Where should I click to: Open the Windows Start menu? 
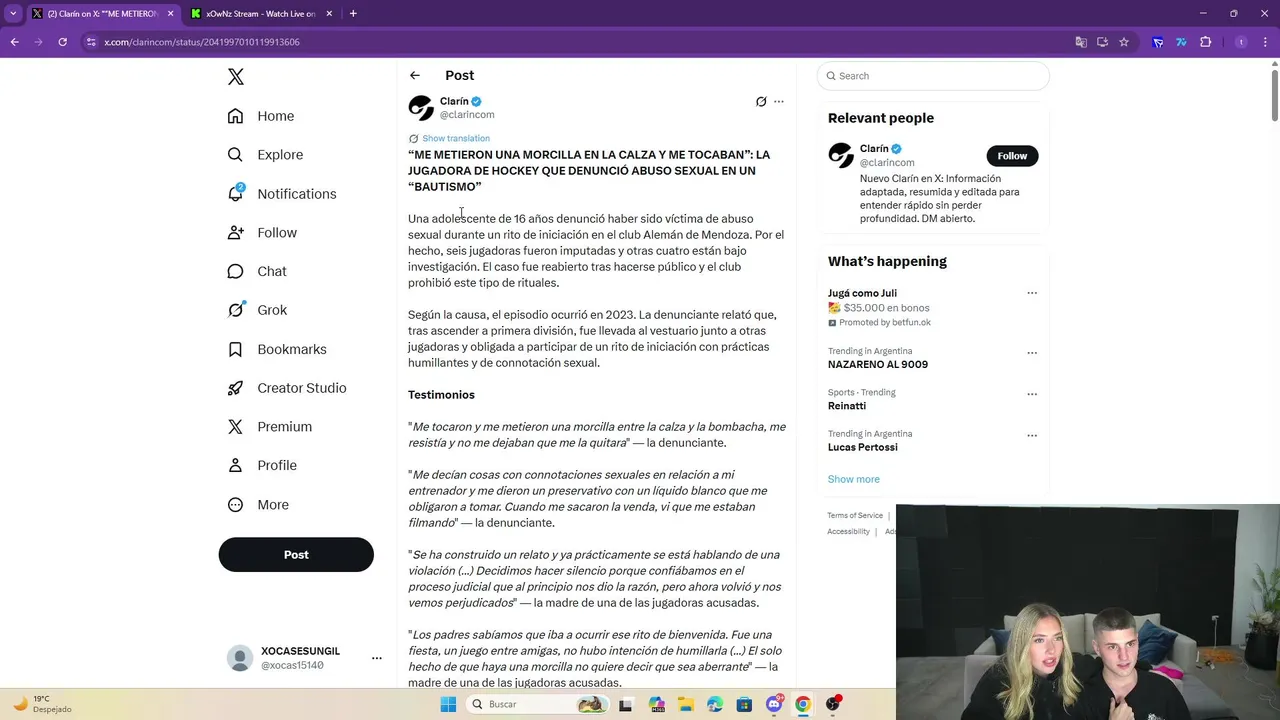pyautogui.click(x=449, y=704)
